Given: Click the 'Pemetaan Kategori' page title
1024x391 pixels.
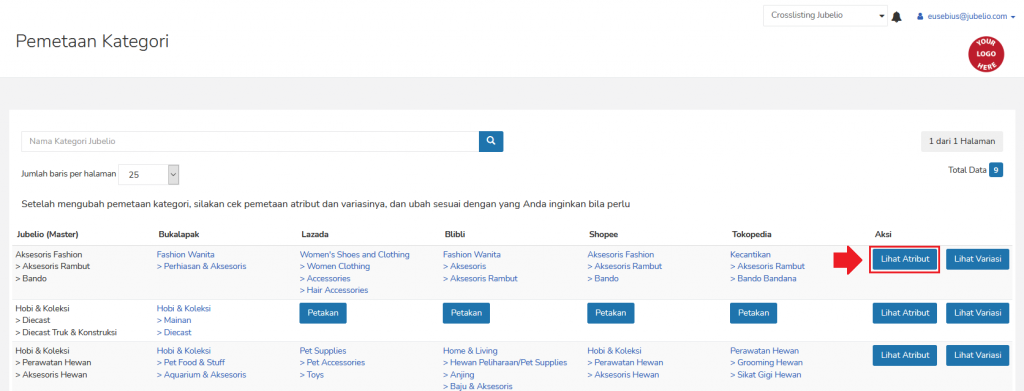Looking at the screenshot, I should pyautogui.click(x=92, y=42).
